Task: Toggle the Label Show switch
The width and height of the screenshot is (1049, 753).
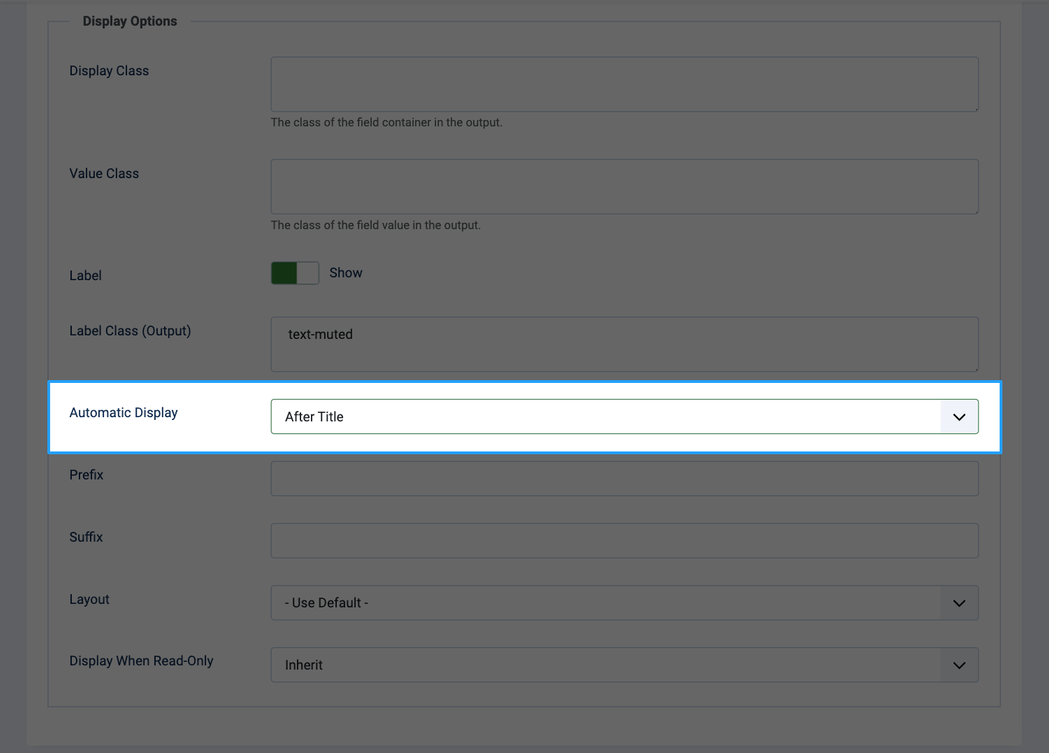Action: point(295,273)
